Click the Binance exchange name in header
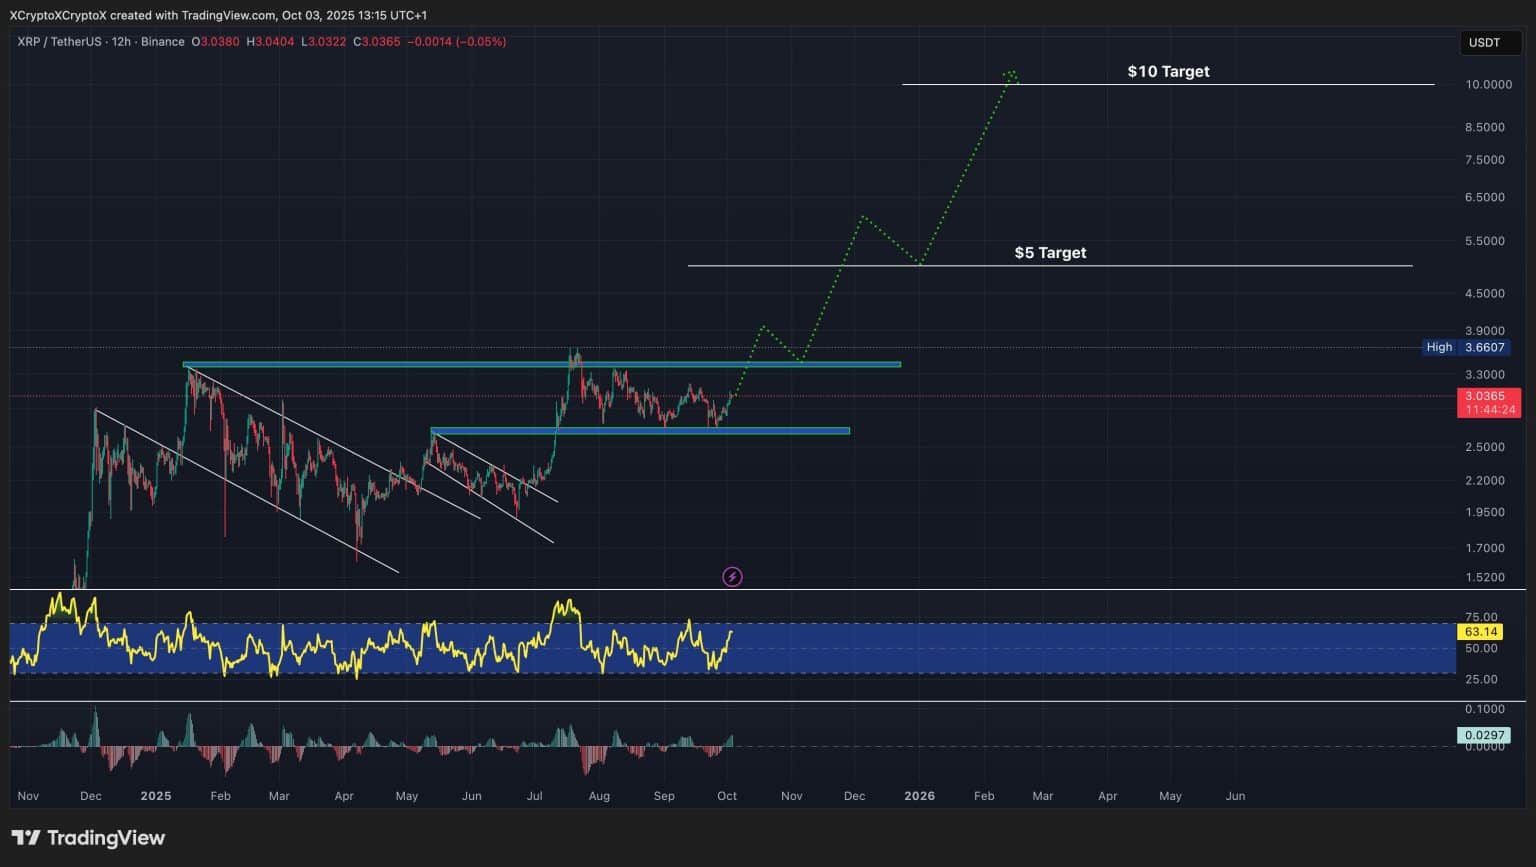 click(x=162, y=42)
